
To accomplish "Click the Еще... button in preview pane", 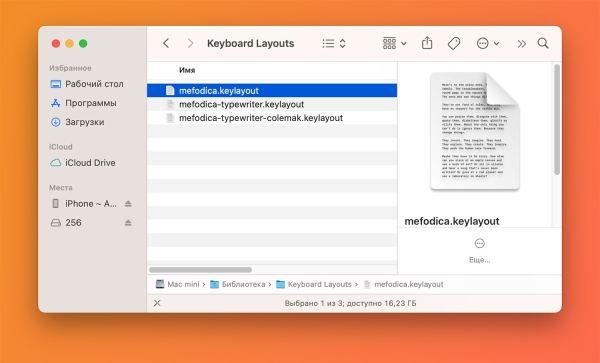I will point(479,251).
